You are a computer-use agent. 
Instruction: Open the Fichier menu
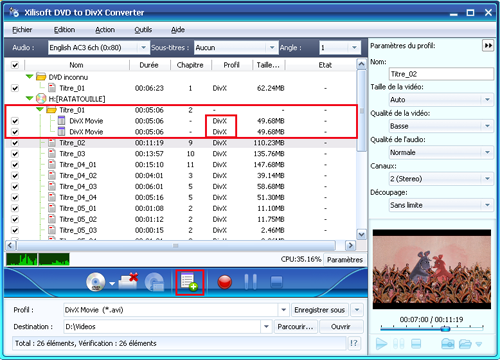(22, 30)
